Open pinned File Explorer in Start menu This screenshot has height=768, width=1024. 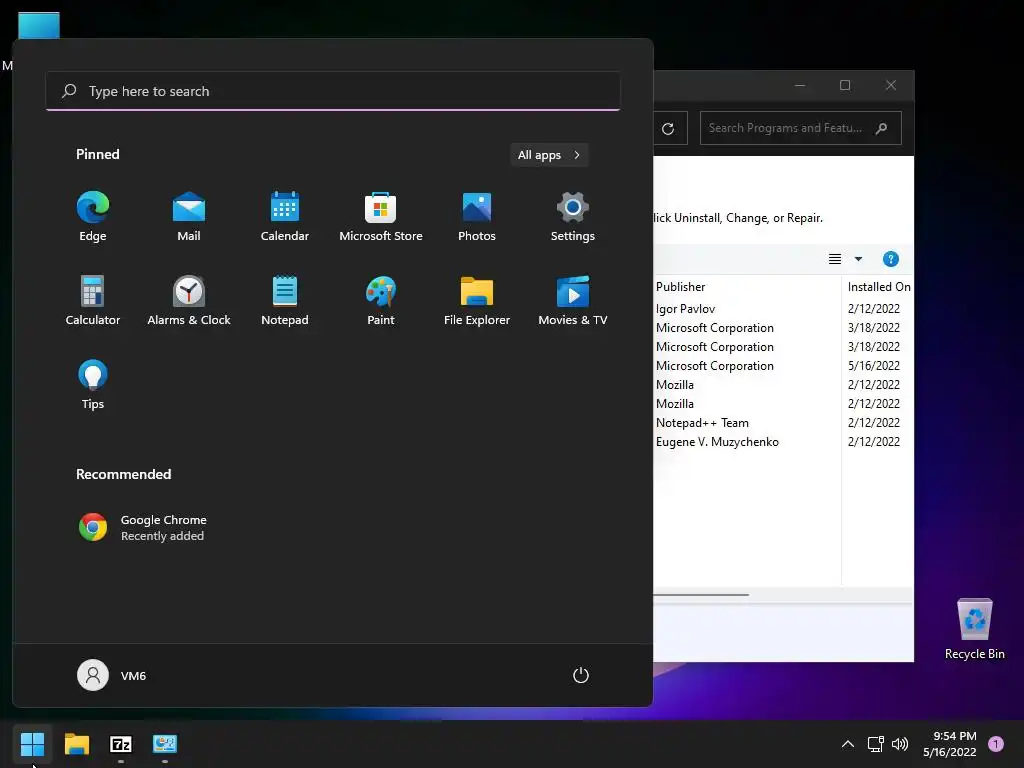coord(477,300)
